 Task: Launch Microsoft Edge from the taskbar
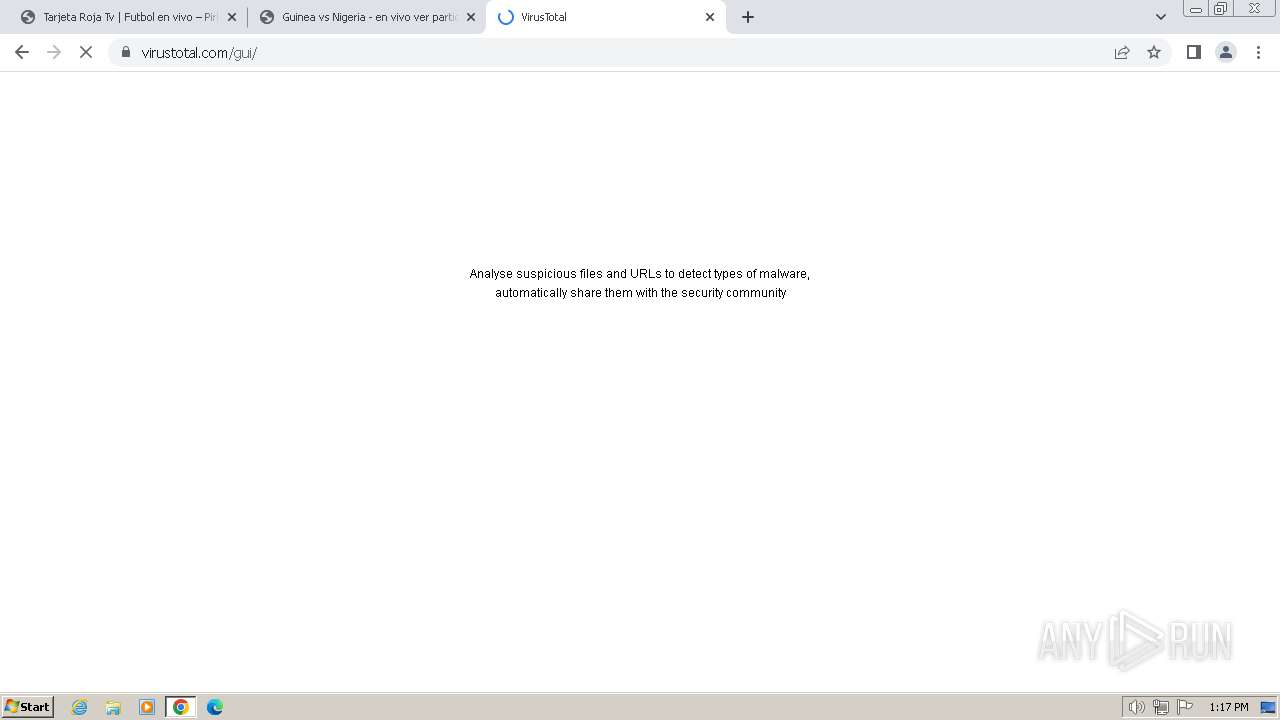[215, 707]
